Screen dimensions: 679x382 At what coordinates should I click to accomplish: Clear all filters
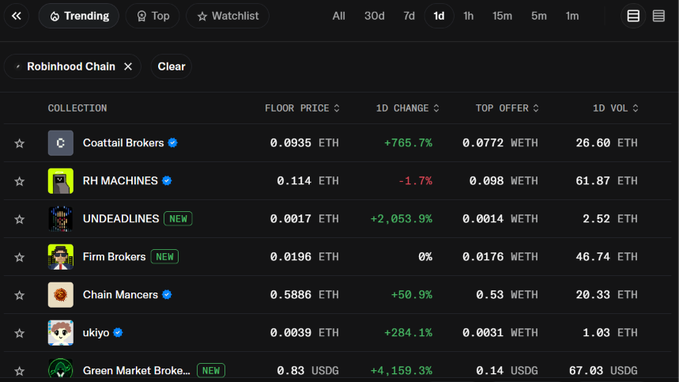pyautogui.click(x=171, y=67)
